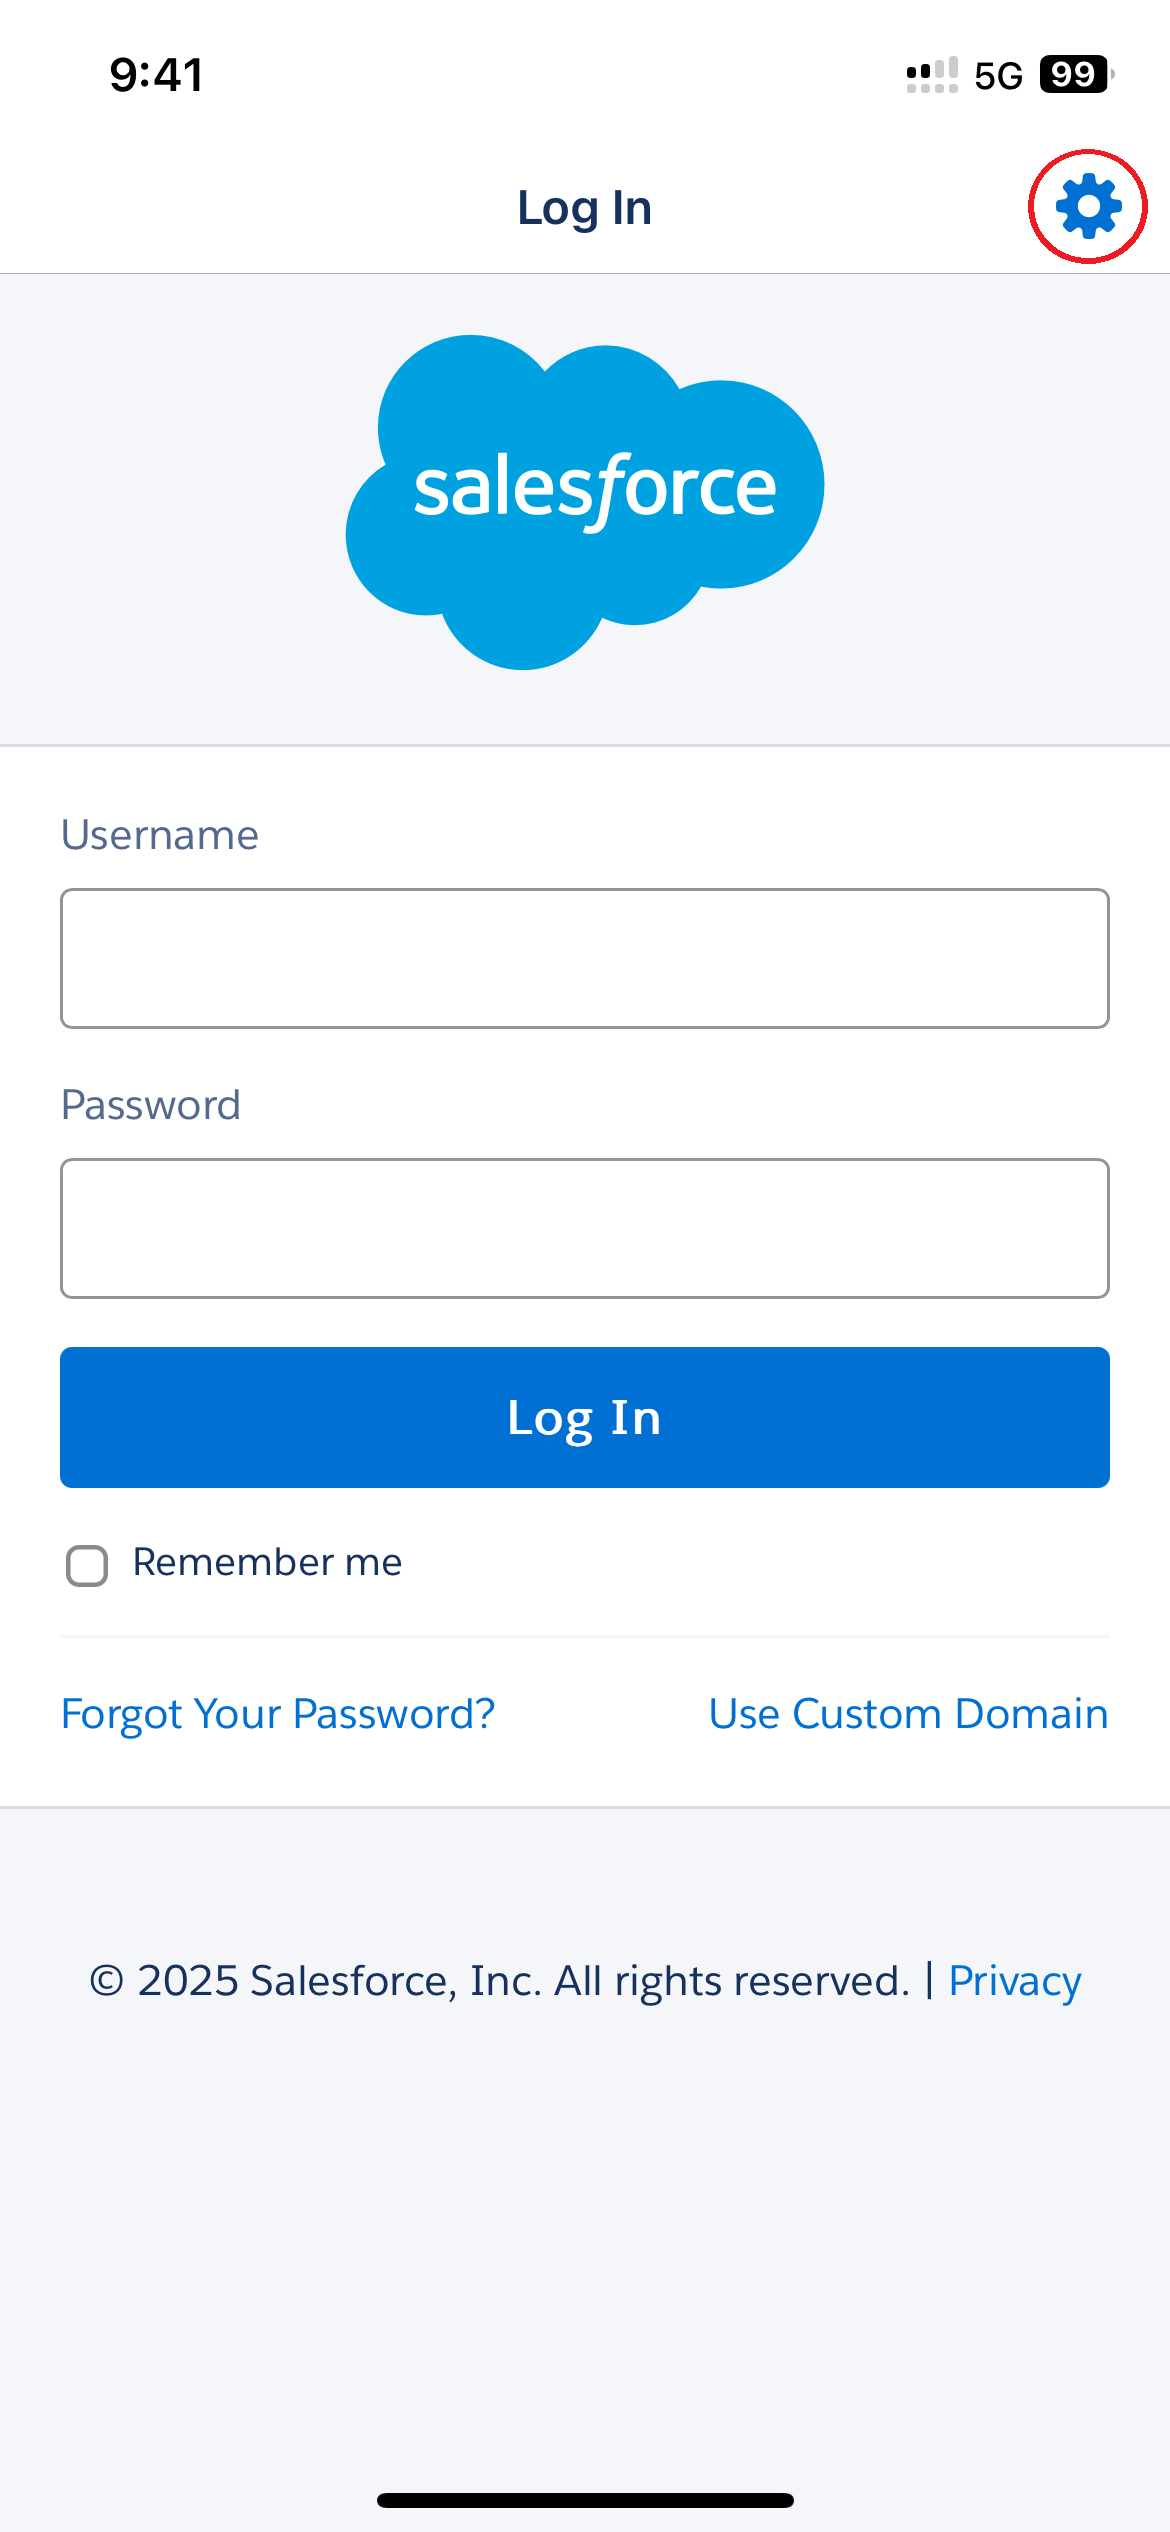Tap the Username field label
Screen dimensions: 1170x2532
160,834
